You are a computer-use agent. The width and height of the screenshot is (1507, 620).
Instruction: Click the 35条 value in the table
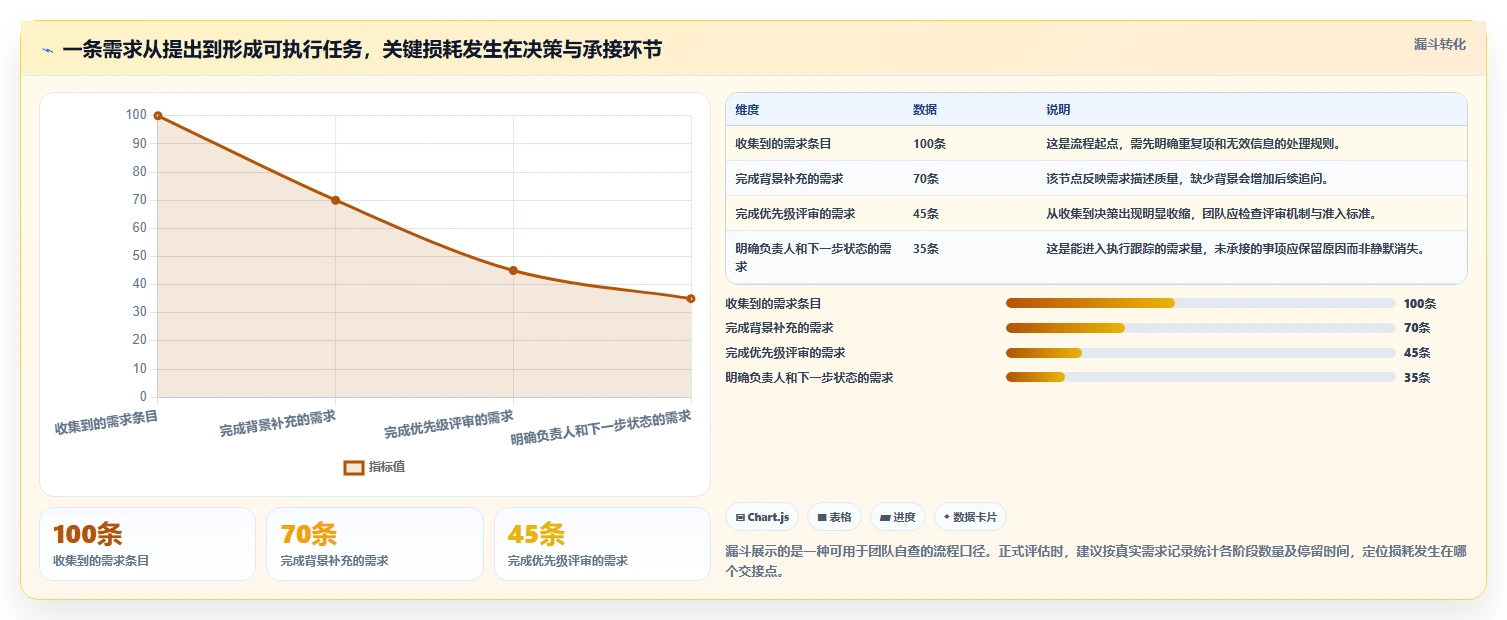pyautogui.click(x=926, y=249)
